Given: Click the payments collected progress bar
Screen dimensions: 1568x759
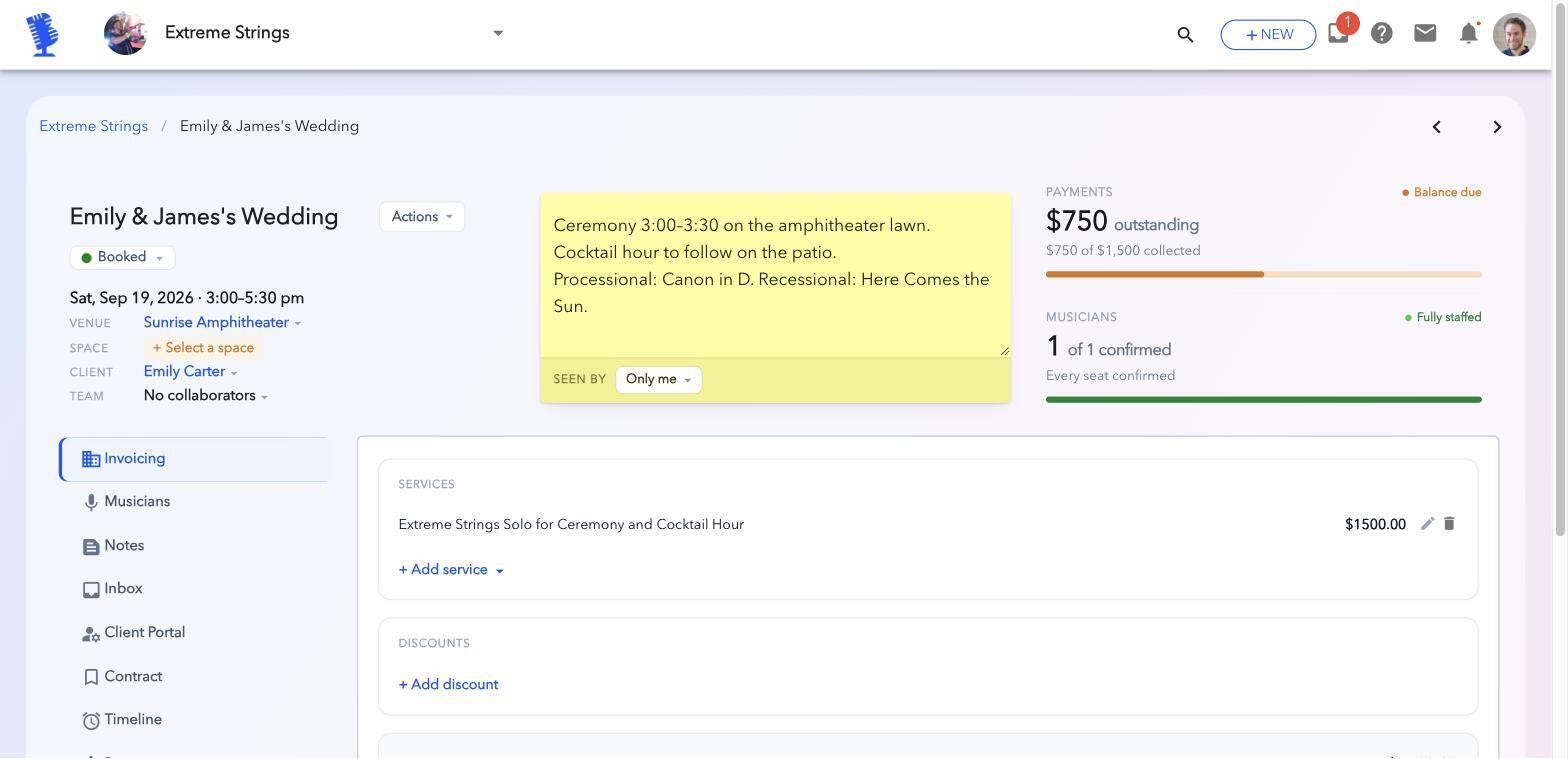Looking at the screenshot, I should (1264, 274).
